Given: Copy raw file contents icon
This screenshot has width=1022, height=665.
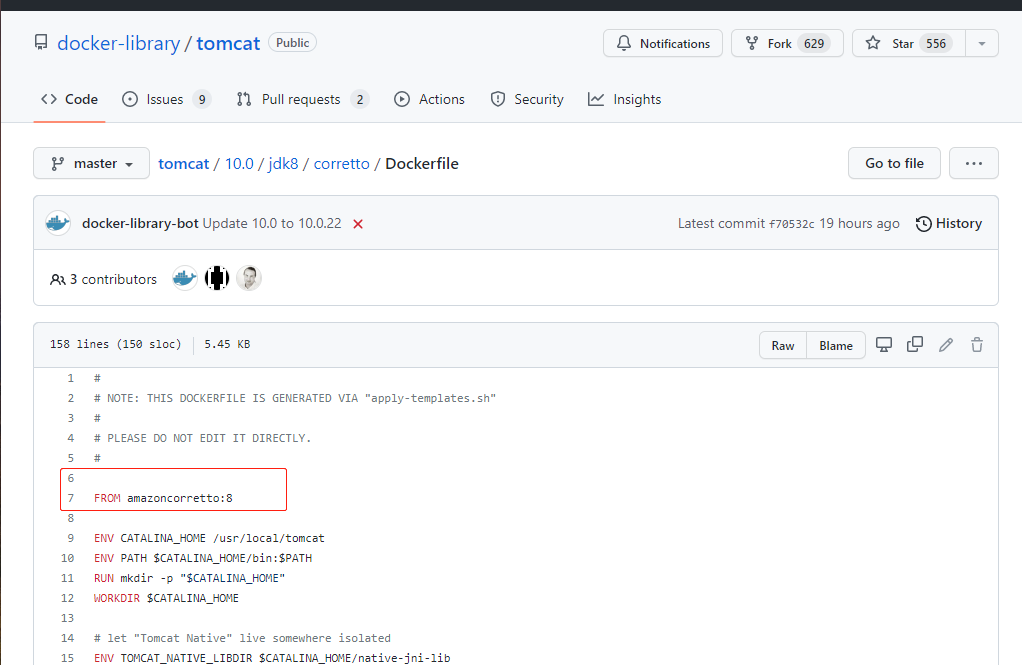Looking at the screenshot, I should [x=915, y=344].
